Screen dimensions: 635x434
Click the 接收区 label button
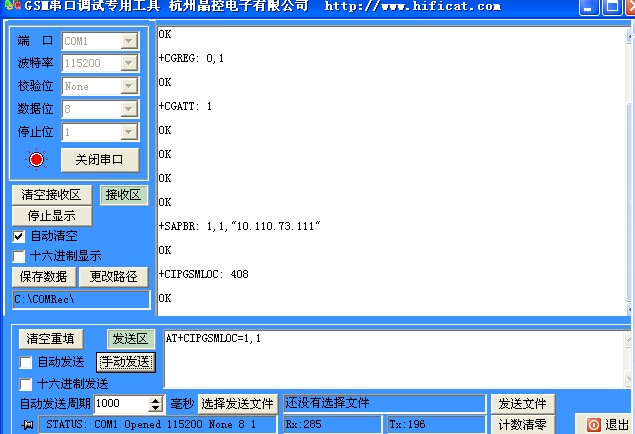point(124,195)
